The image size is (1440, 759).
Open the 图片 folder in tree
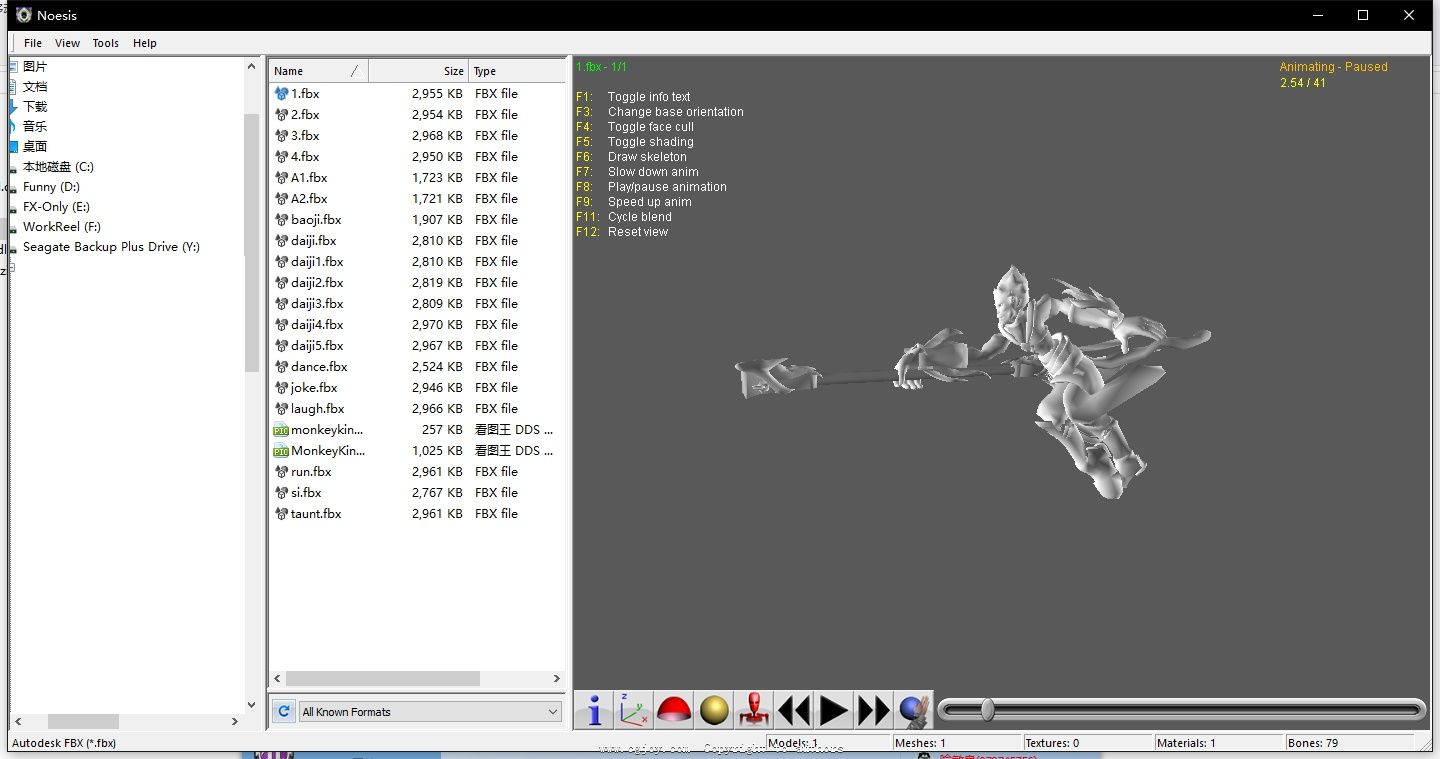[35, 66]
